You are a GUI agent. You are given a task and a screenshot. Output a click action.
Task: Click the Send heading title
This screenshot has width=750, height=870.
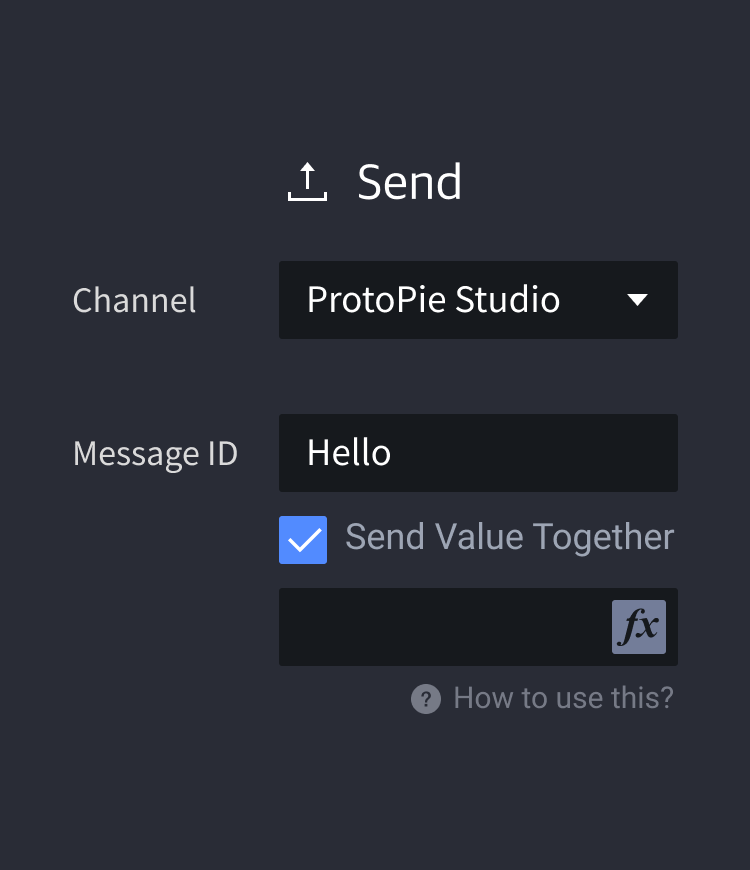(409, 182)
